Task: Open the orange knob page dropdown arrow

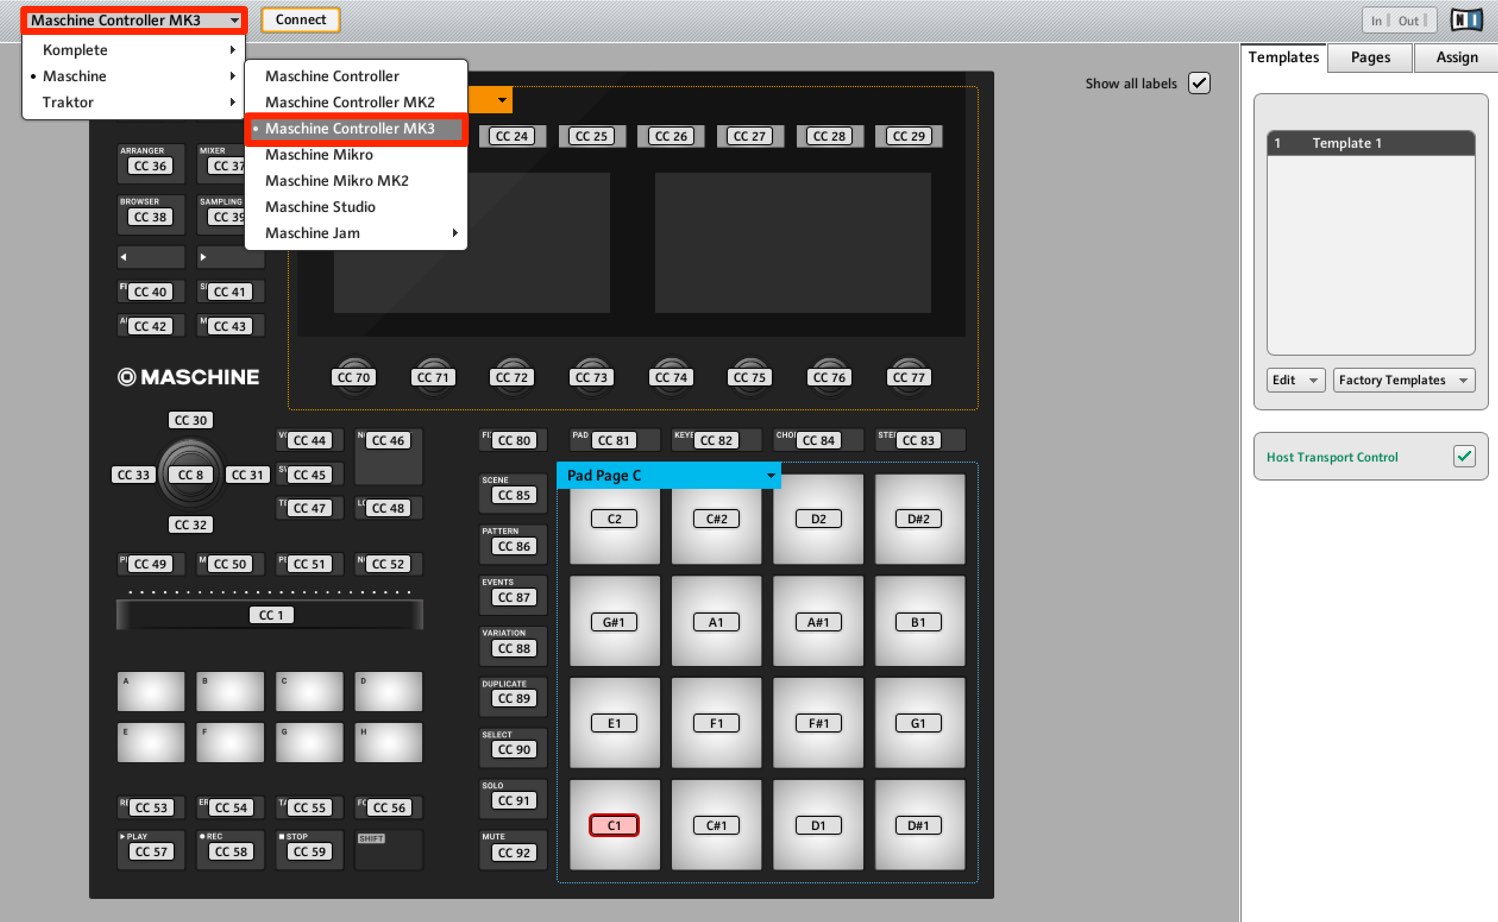Action: click(502, 100)
